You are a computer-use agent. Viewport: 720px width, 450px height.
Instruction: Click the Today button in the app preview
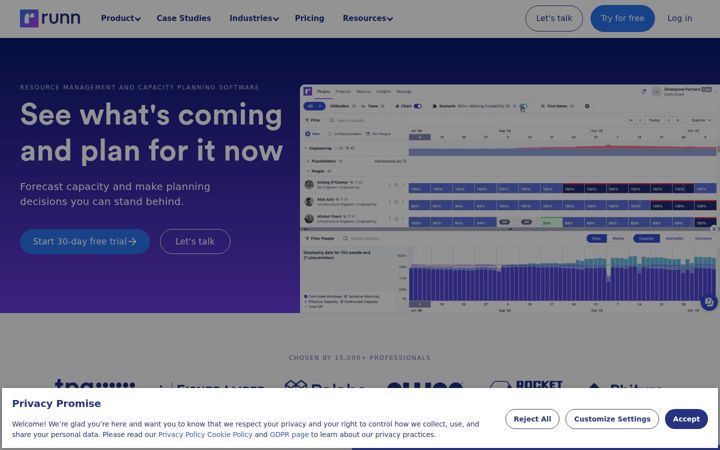(x=654, y=120)
